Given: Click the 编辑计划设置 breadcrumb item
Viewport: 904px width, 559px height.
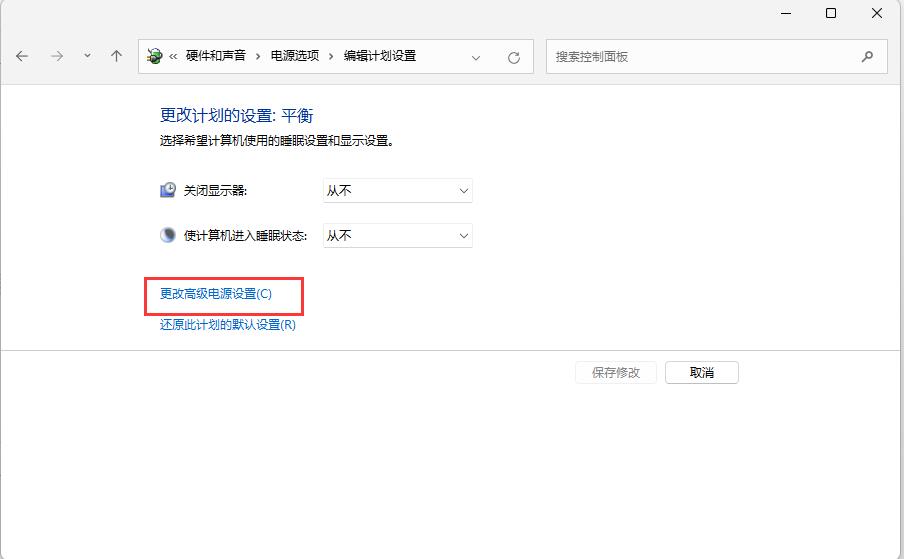Looking at the screenshot, I should (380, 57).
